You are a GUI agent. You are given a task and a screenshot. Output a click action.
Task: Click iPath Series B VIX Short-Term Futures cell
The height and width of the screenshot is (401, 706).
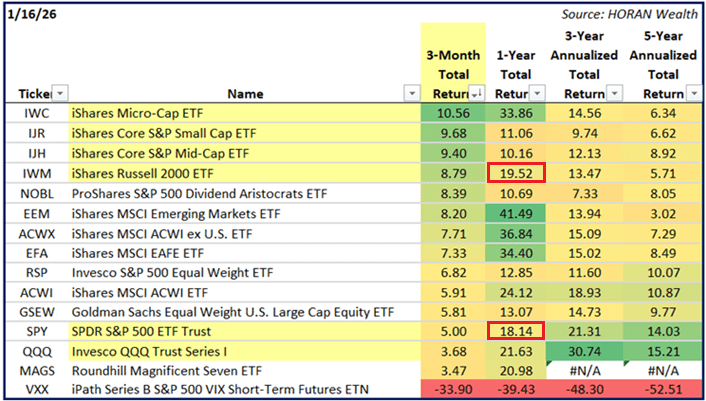tap(244, 389)
